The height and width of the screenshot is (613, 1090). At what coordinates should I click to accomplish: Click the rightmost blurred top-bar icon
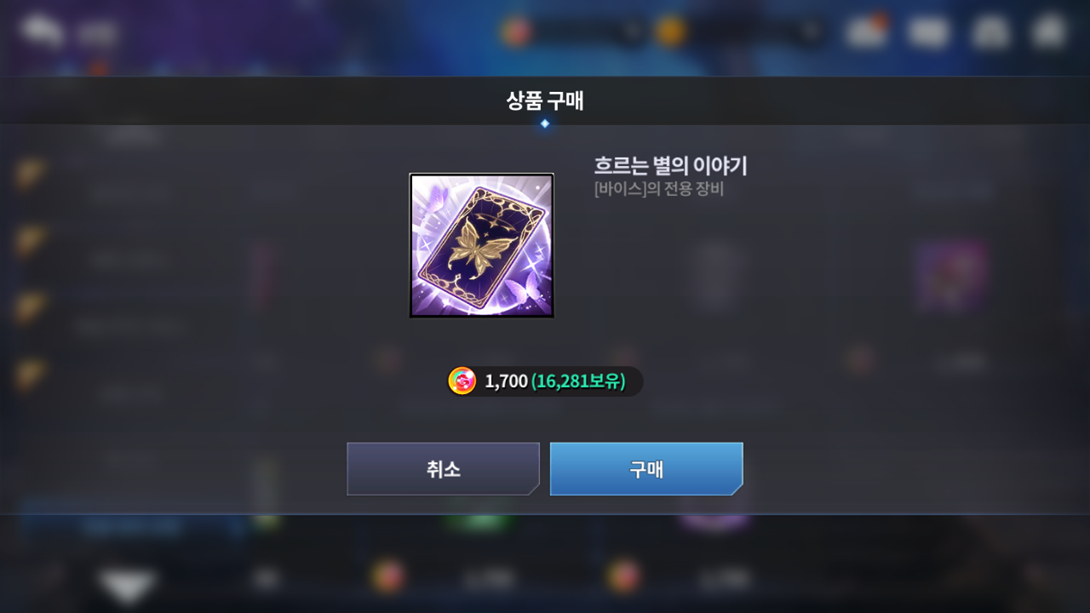click(x=1050, y=31)
